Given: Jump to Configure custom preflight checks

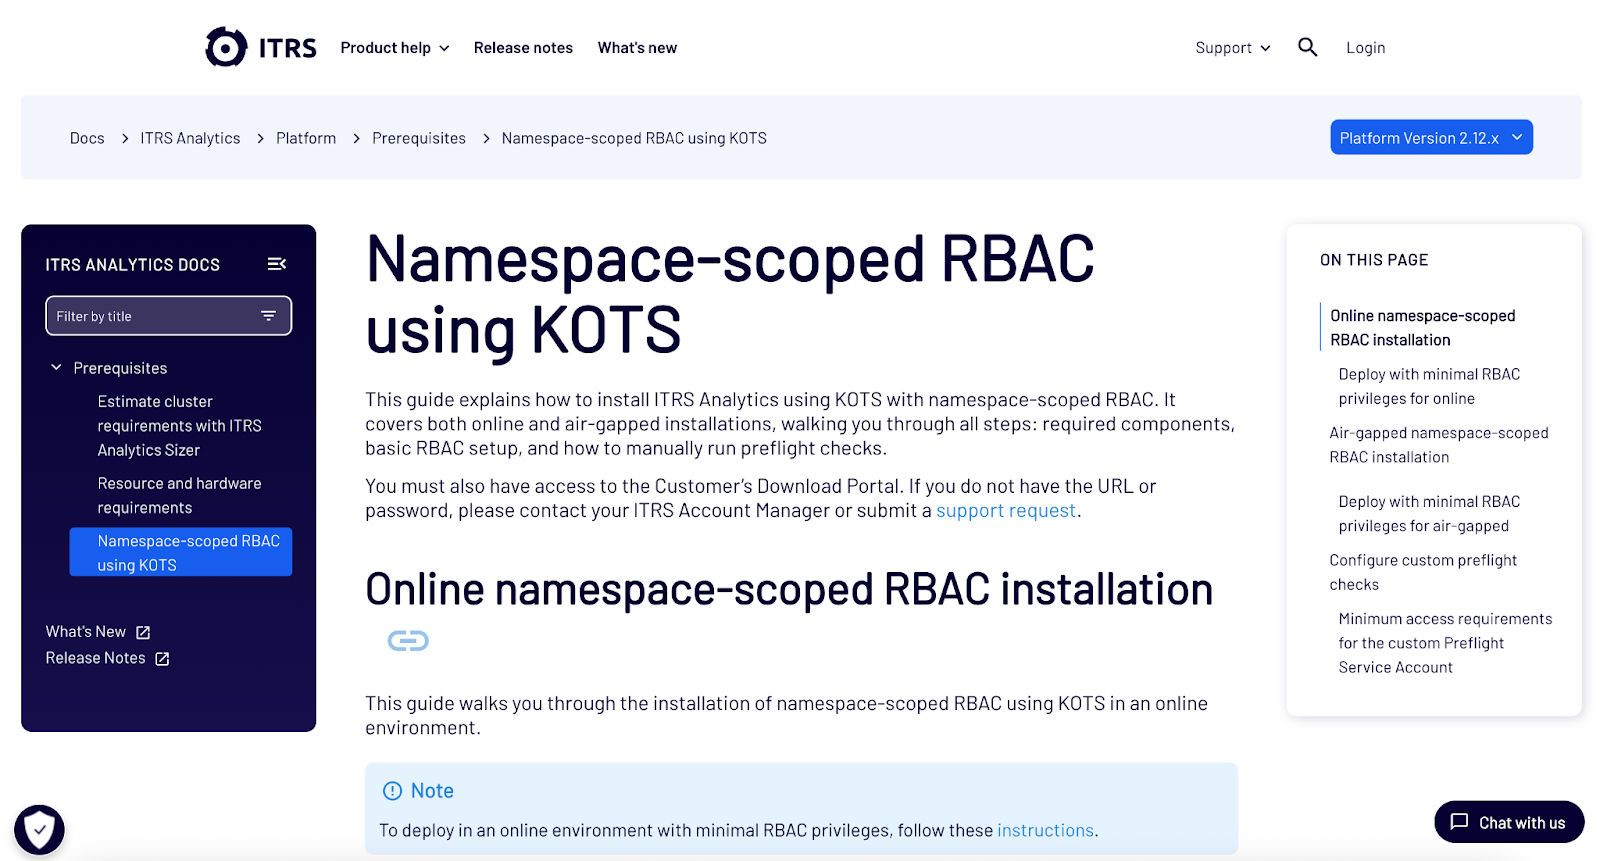Looking at the screenshot, I should click(x=1423, y=572).
